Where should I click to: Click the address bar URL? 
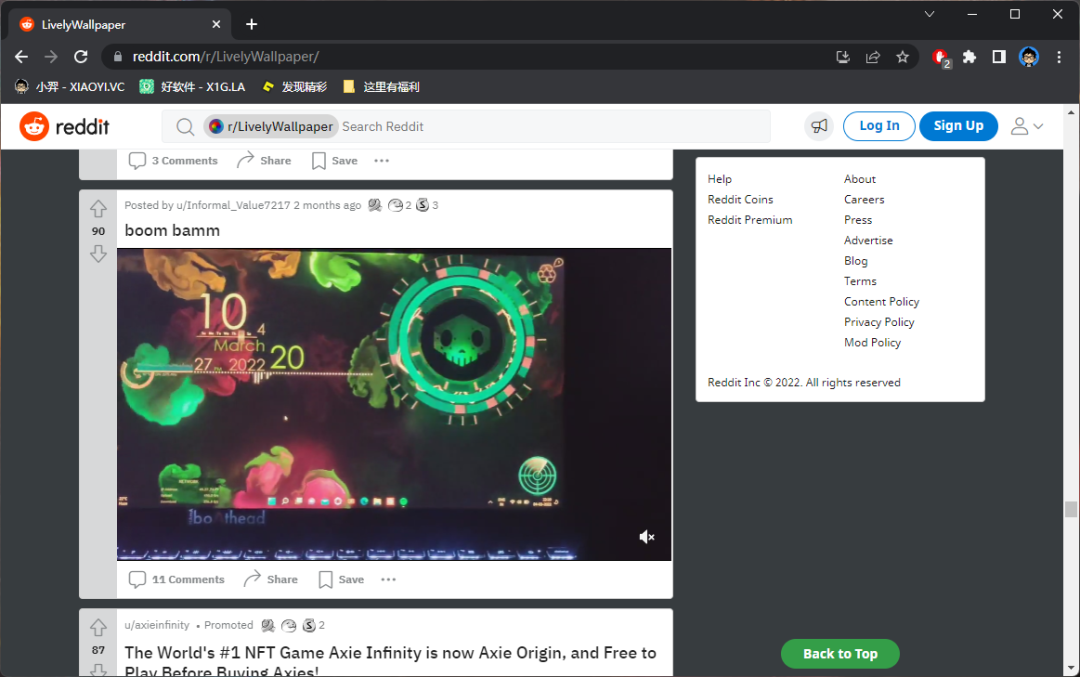click(x=225, y=56)
